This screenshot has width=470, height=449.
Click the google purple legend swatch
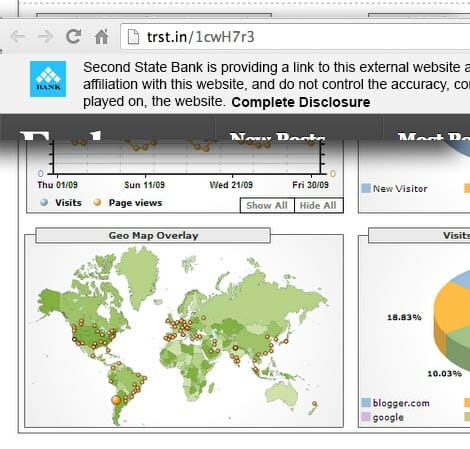366,417
